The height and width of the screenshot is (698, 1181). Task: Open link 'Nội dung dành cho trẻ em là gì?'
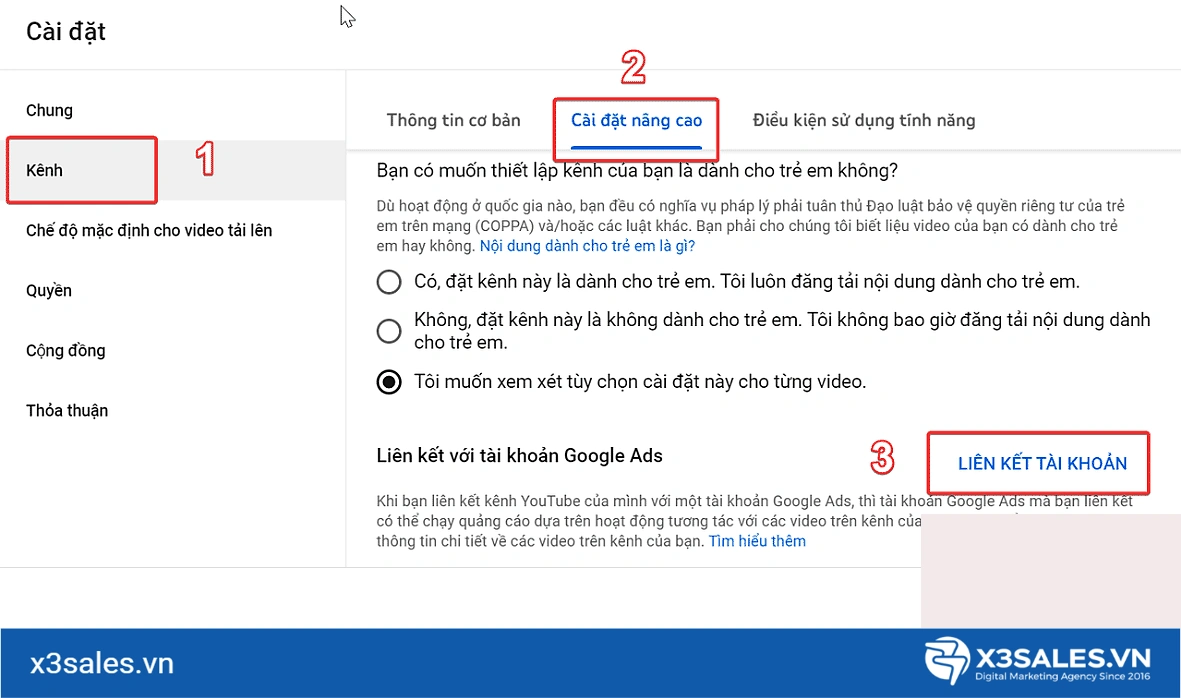coord(587,246)
